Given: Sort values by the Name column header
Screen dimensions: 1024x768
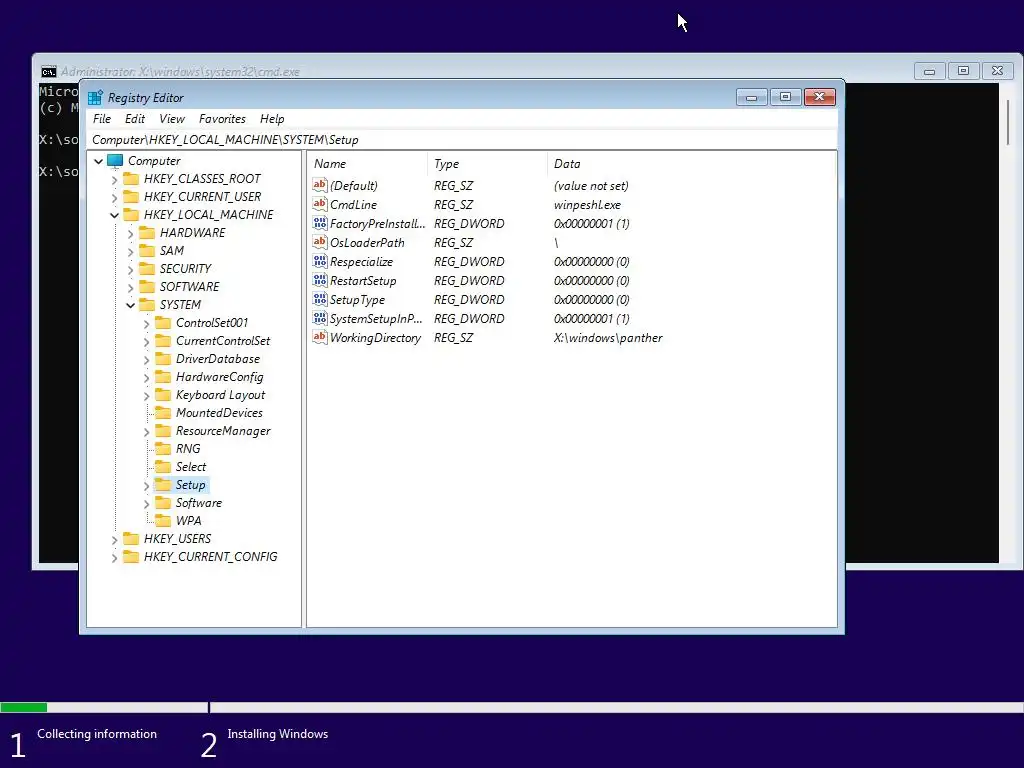Looking at the screenshot, I should coord(367,164).
